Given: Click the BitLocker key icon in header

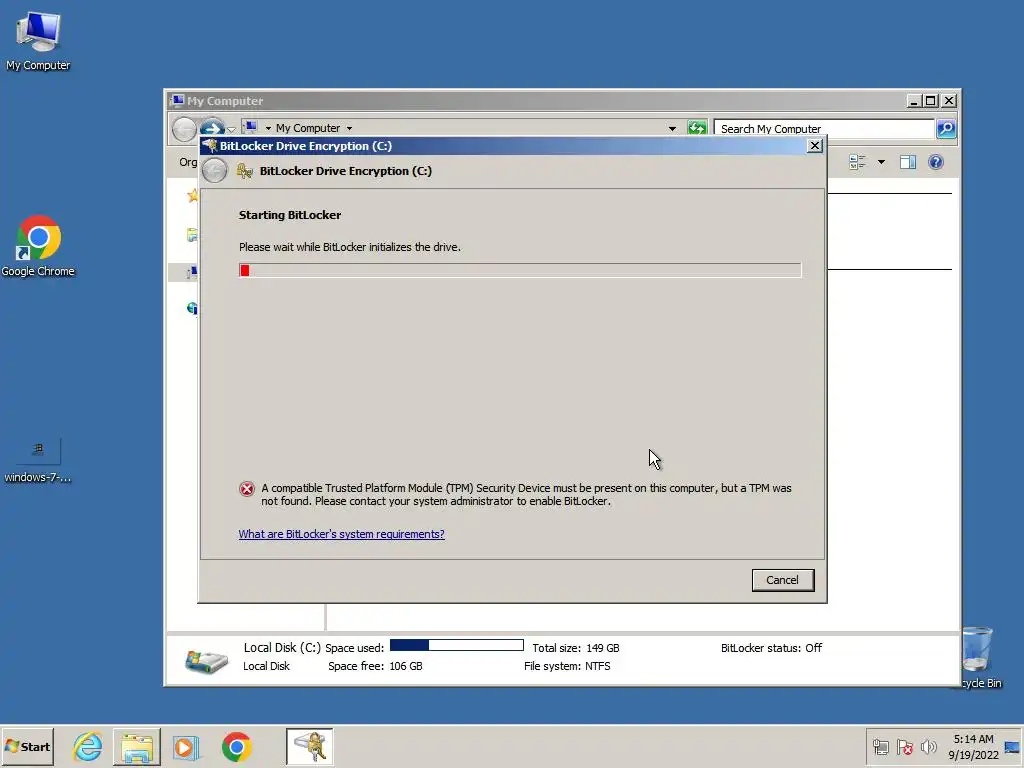Looking at the screenshot, I should [x=245, y=171].
